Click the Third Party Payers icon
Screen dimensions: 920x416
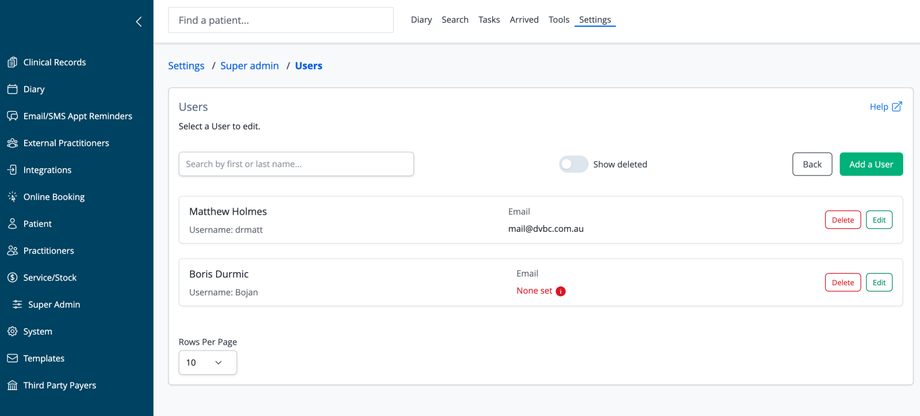click(12, 385)
